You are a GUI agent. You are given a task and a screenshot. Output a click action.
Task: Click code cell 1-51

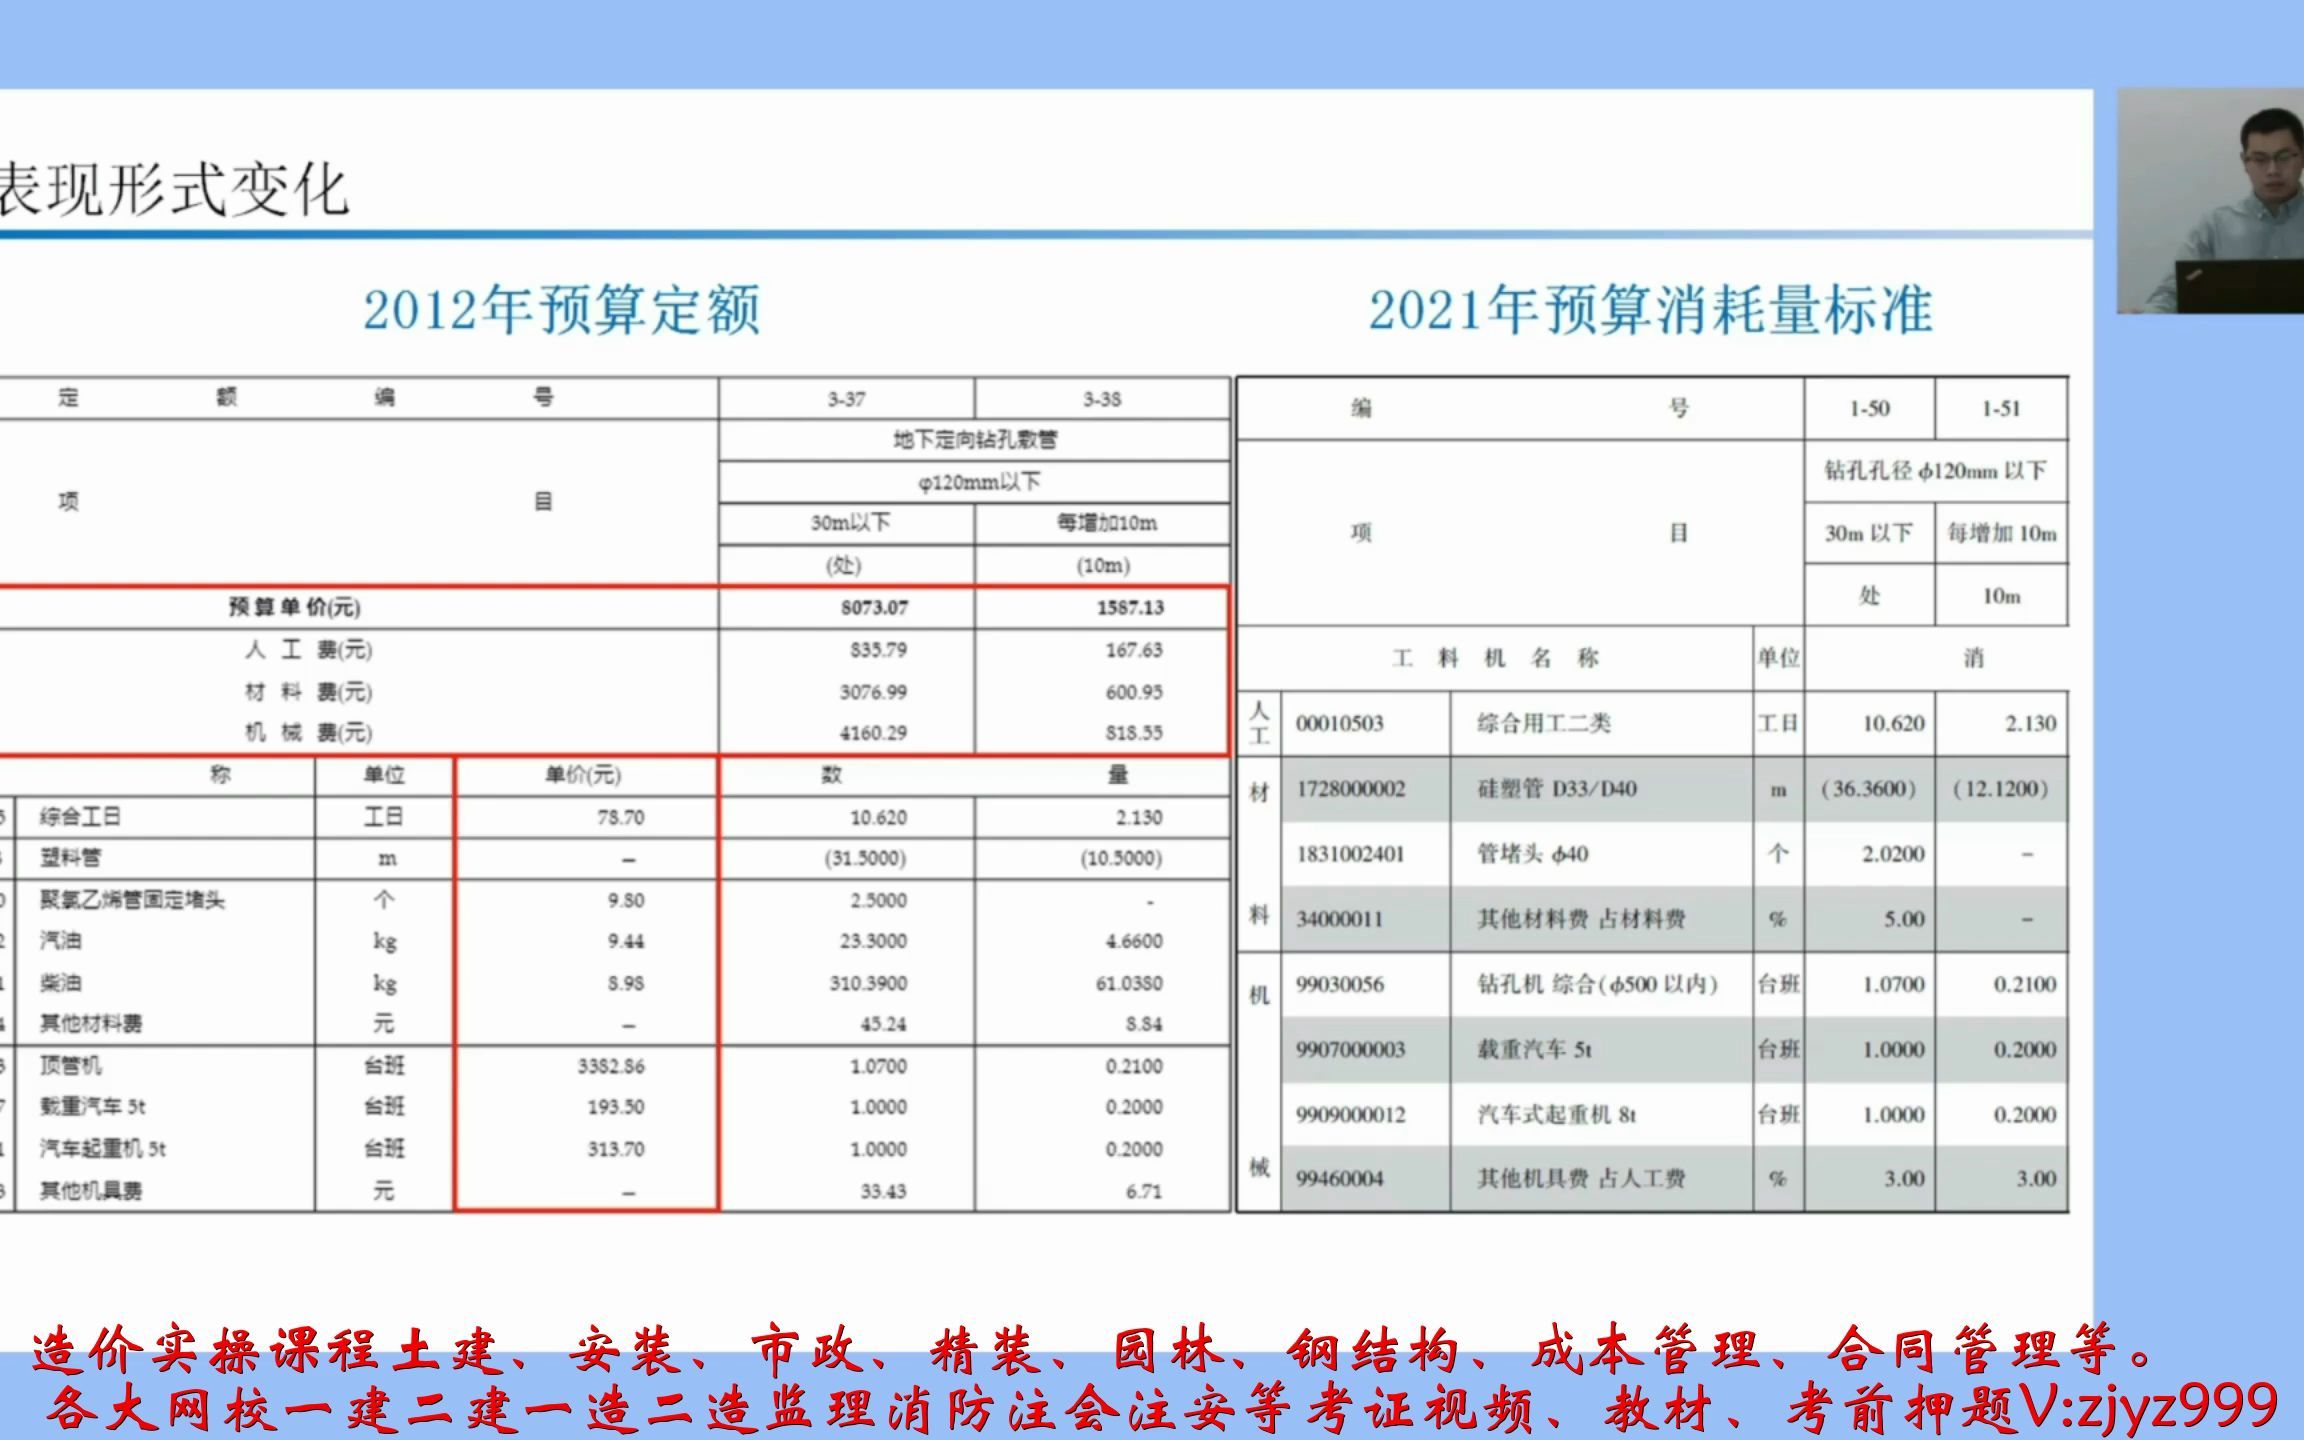2001,408
